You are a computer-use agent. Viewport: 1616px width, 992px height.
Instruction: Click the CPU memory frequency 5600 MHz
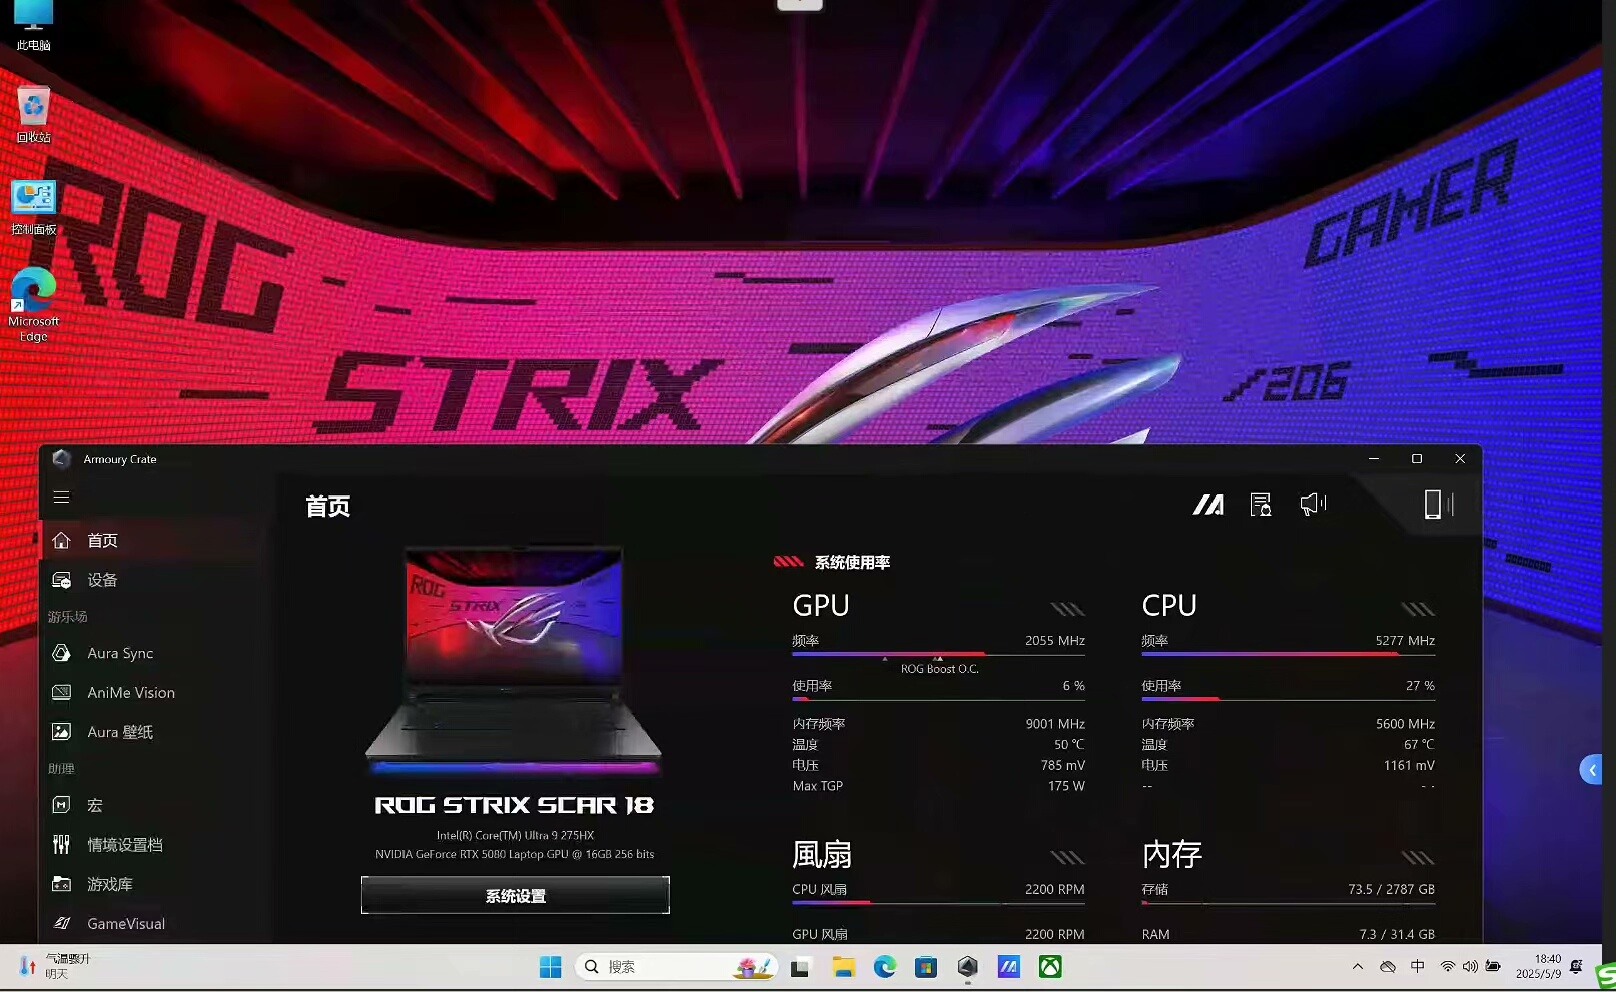pyautogui.click(x=1405, y=724)
